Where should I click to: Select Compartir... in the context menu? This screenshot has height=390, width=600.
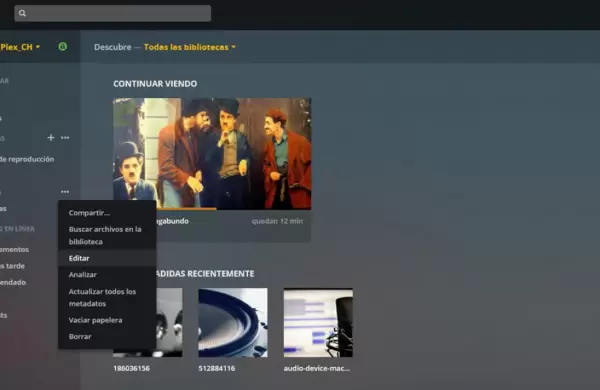(107, 213)
